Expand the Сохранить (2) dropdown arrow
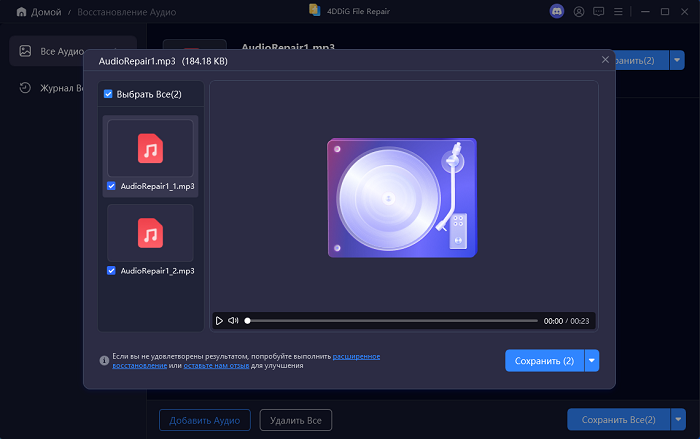The height and width of the screenshot is (439, 700). coord(592,360)
